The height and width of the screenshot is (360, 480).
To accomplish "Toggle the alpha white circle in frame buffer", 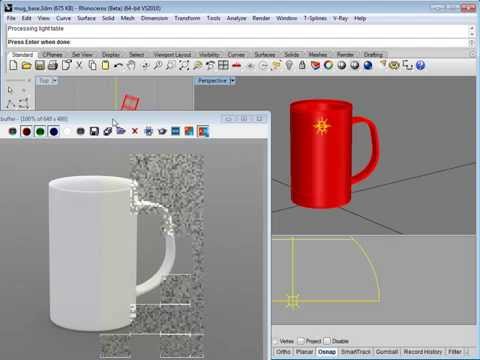I will 67,131.
